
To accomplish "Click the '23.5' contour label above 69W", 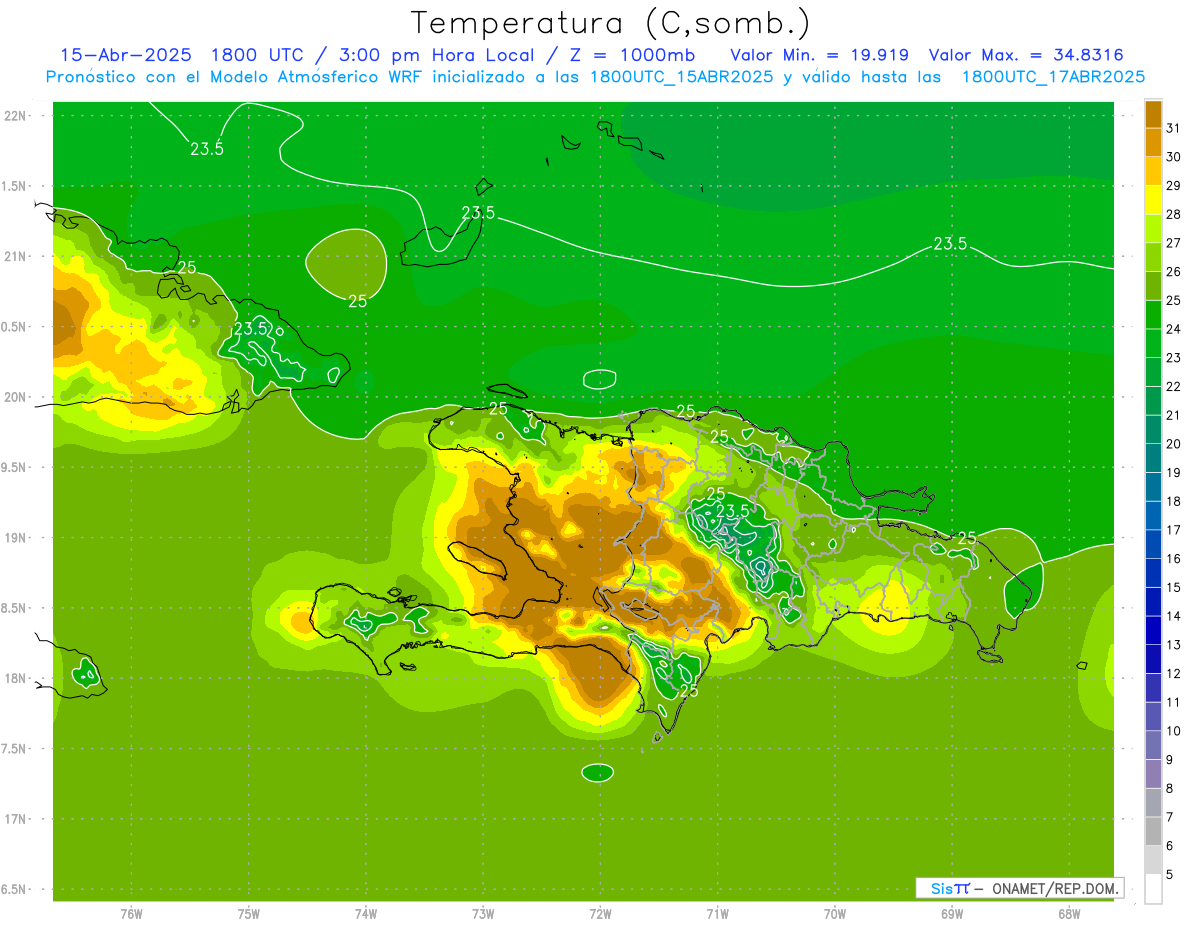I will pyautogui.click(x=950, y=243).
